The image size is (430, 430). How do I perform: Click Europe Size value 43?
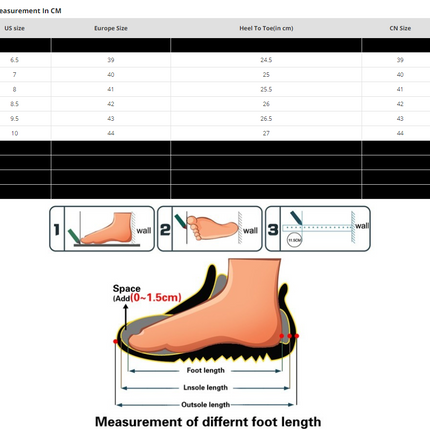click(111, 119)
